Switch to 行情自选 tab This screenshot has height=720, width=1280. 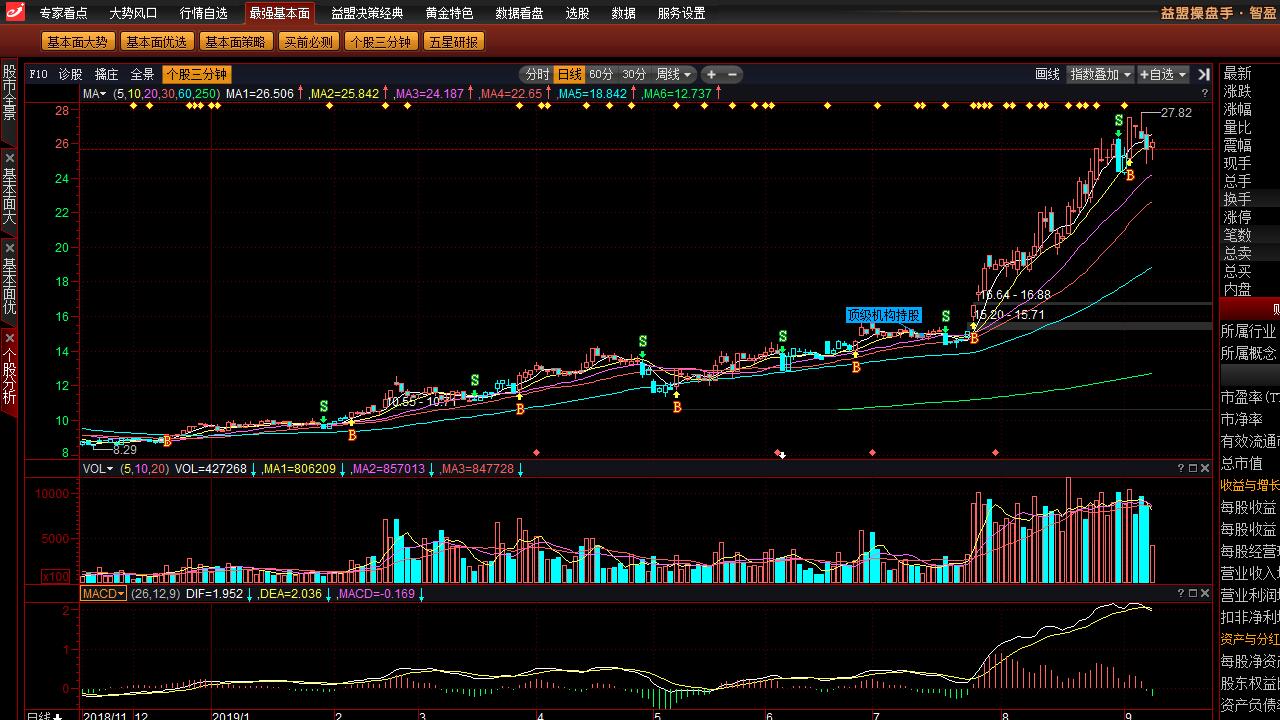click(204, 13)
